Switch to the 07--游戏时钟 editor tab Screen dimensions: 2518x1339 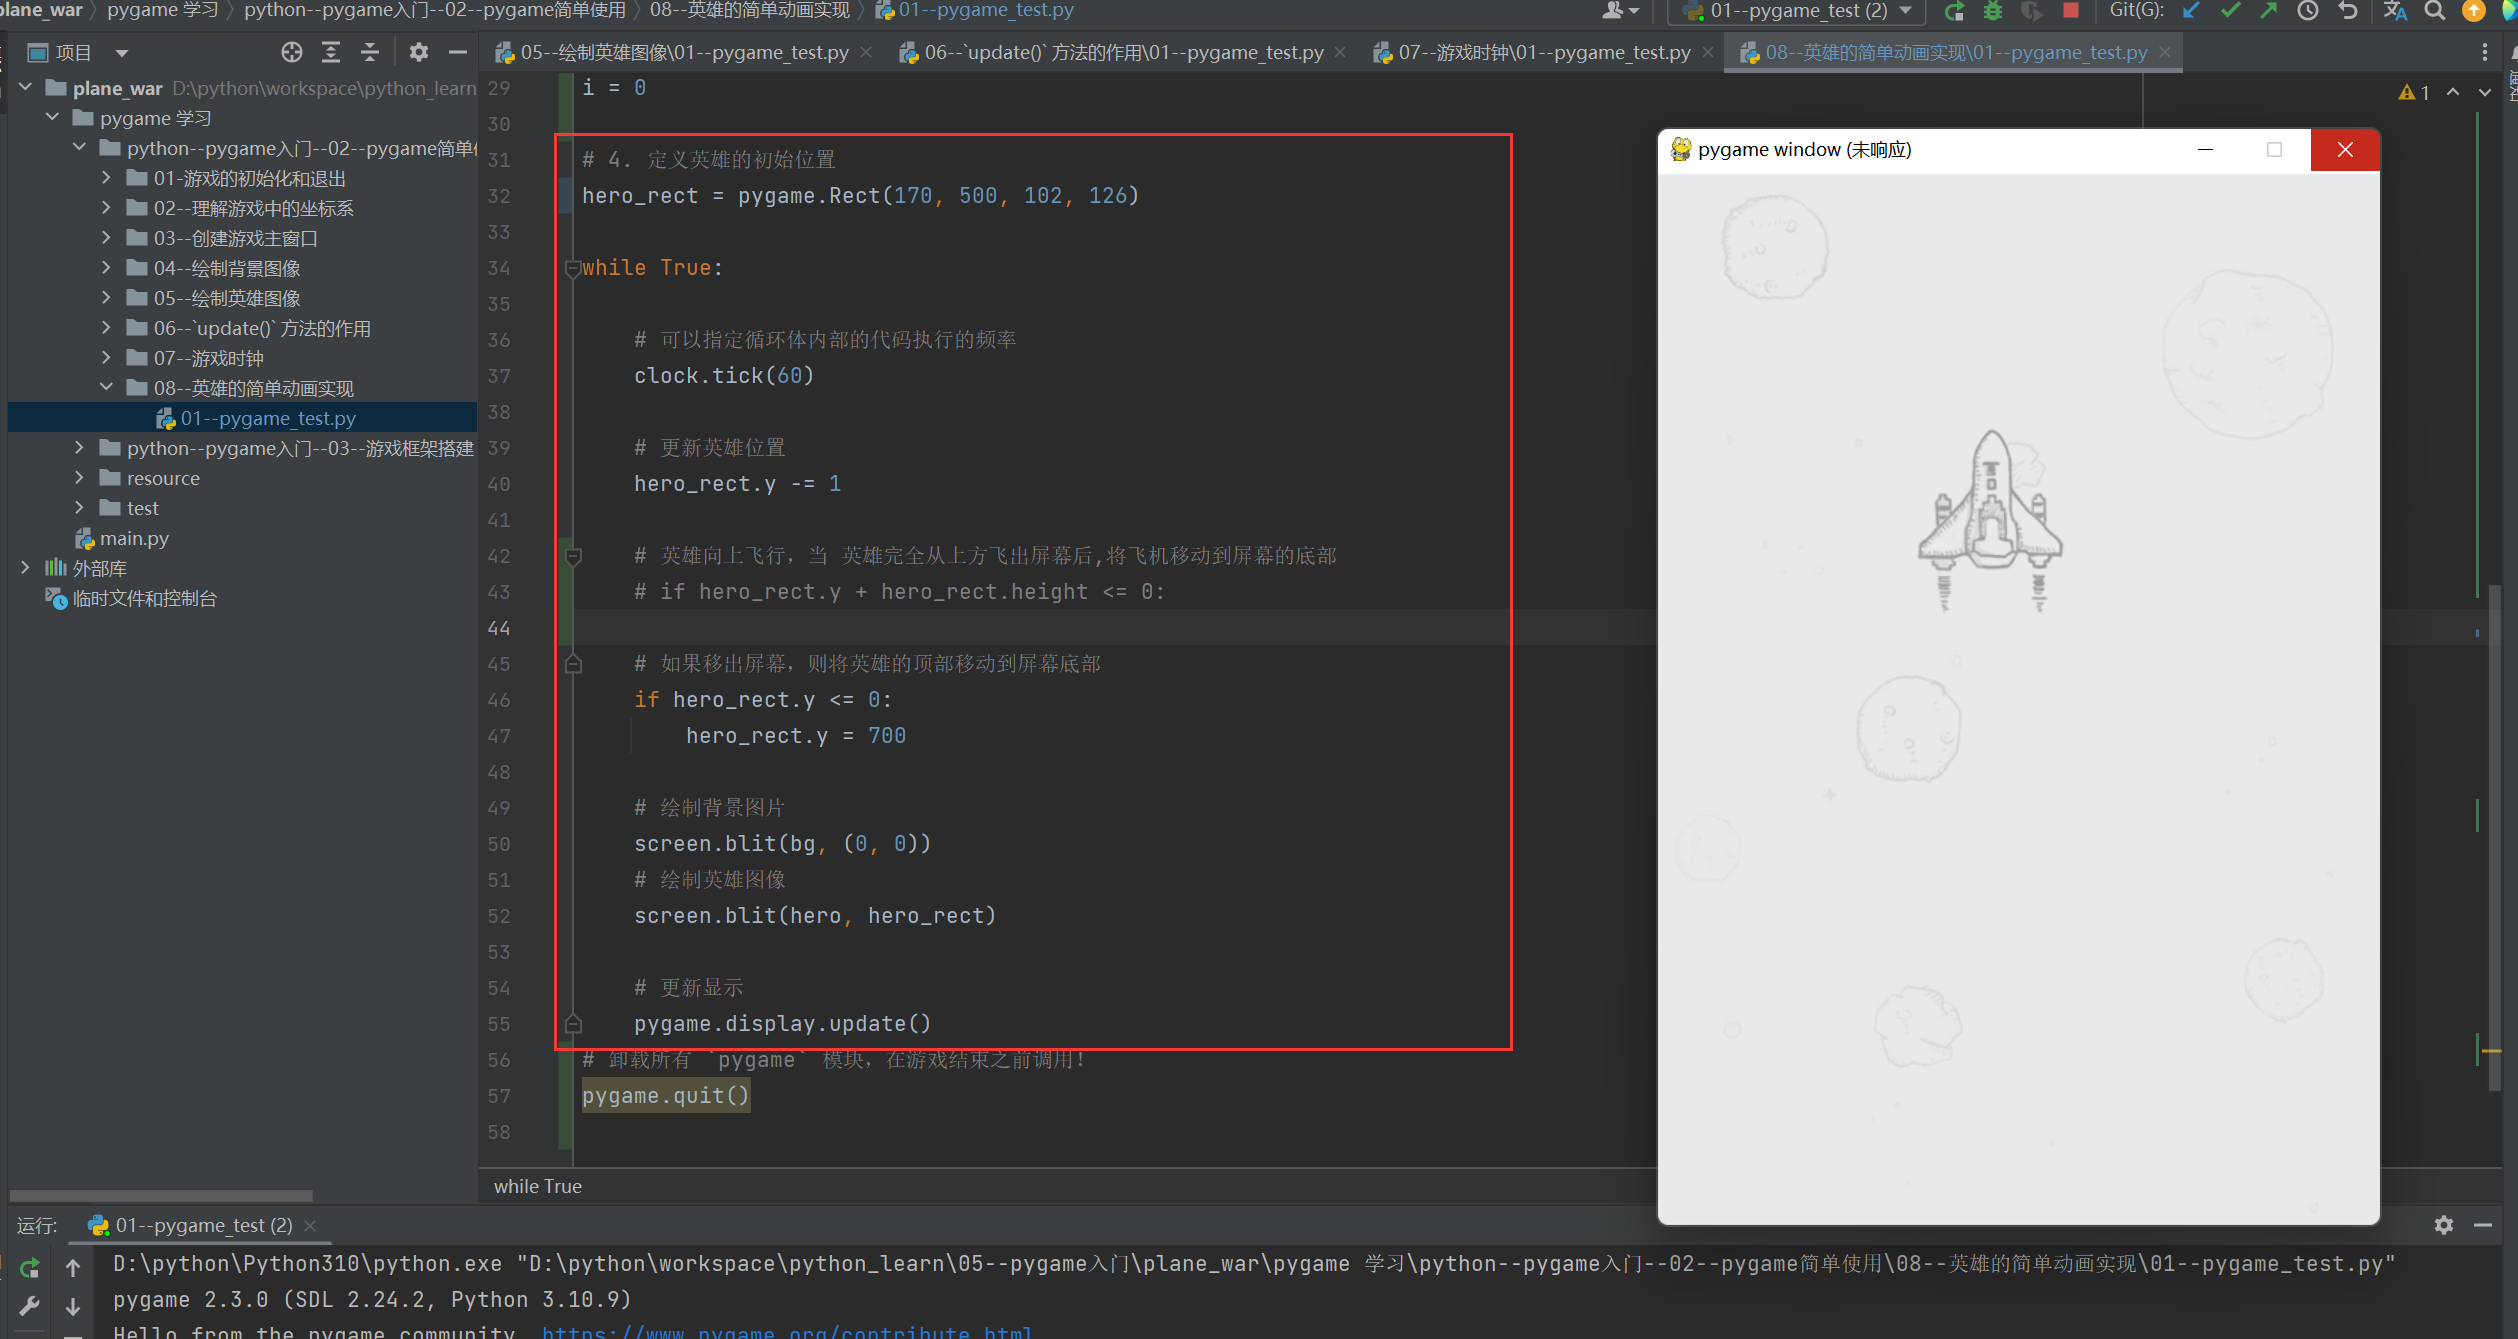point(1544,52)
